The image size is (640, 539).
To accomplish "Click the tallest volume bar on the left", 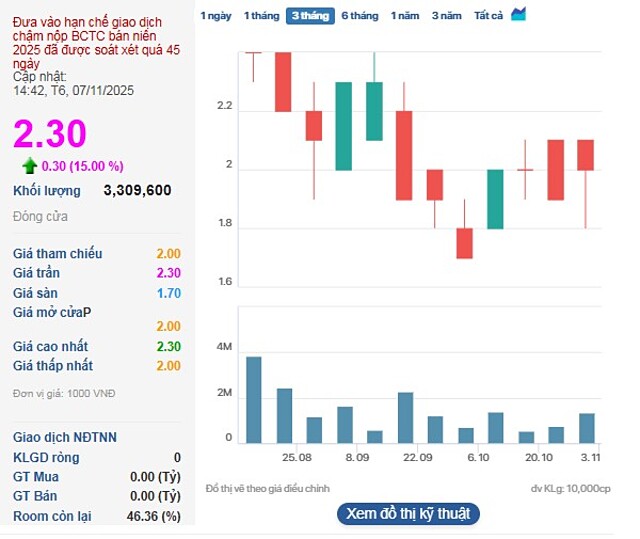I will [x=253, y=399].
